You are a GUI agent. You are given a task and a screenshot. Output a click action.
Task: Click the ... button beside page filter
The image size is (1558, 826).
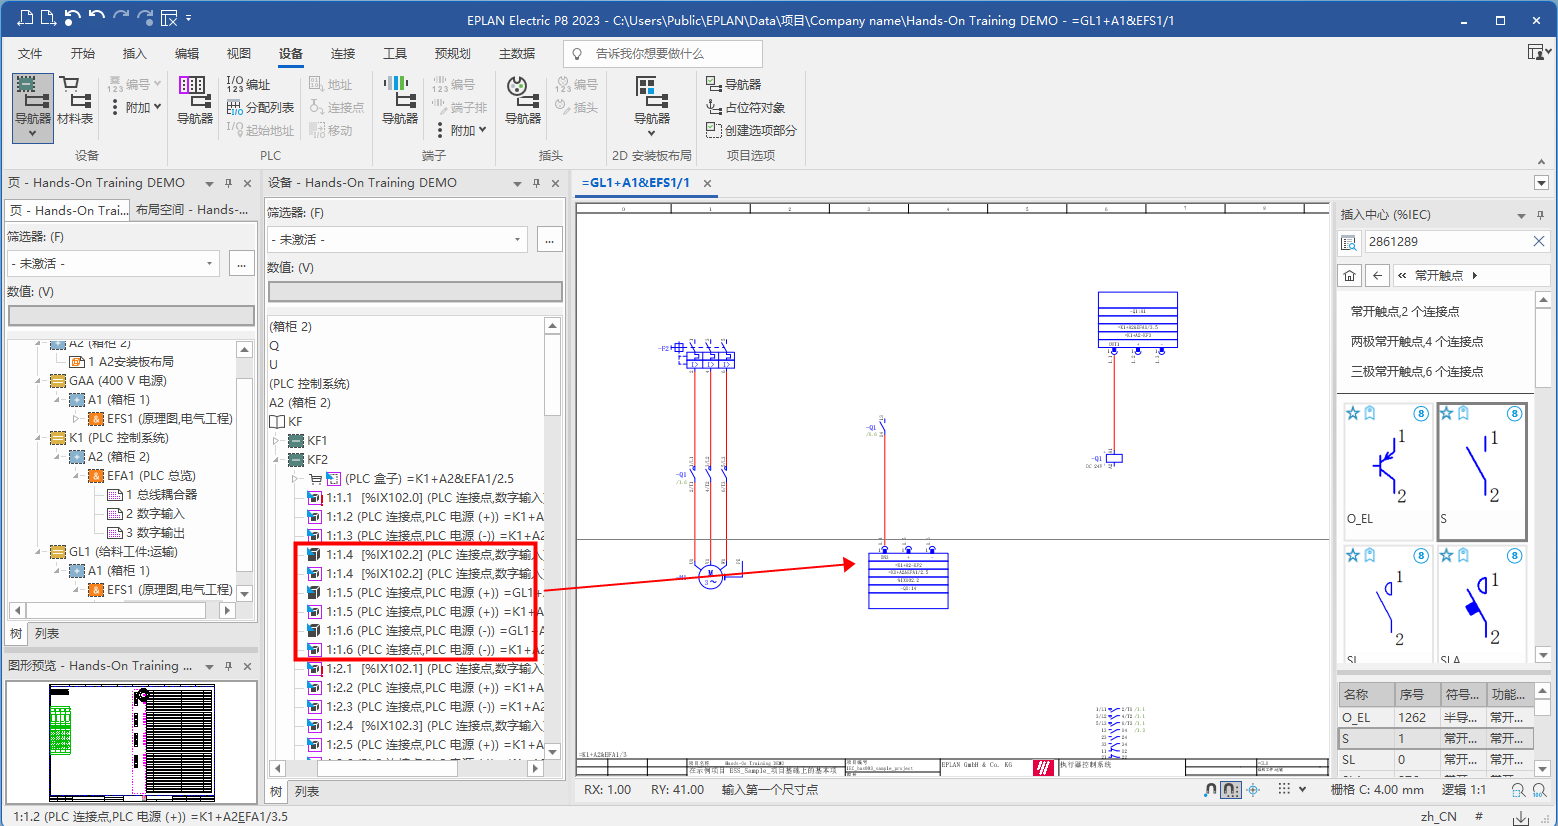pyautogui.click(x=242, y=263)
